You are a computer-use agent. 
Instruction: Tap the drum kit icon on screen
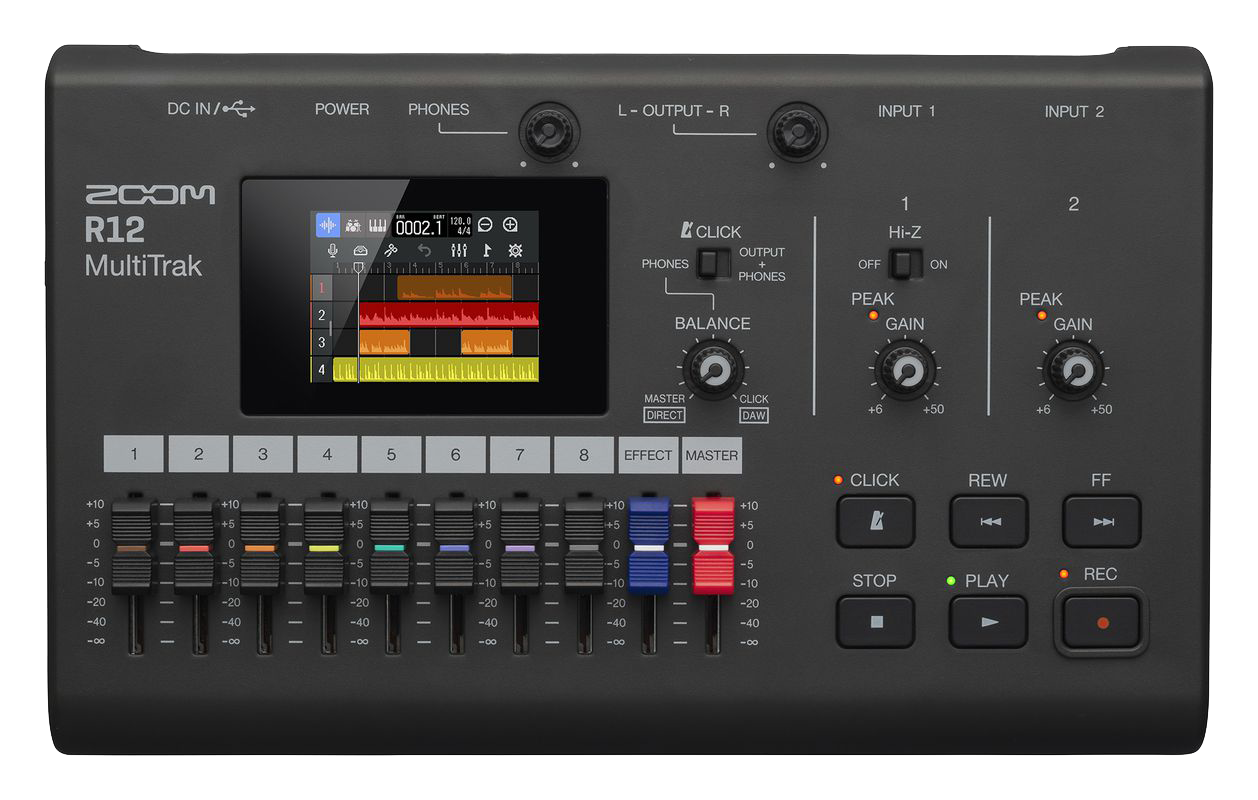click(353, 225)
